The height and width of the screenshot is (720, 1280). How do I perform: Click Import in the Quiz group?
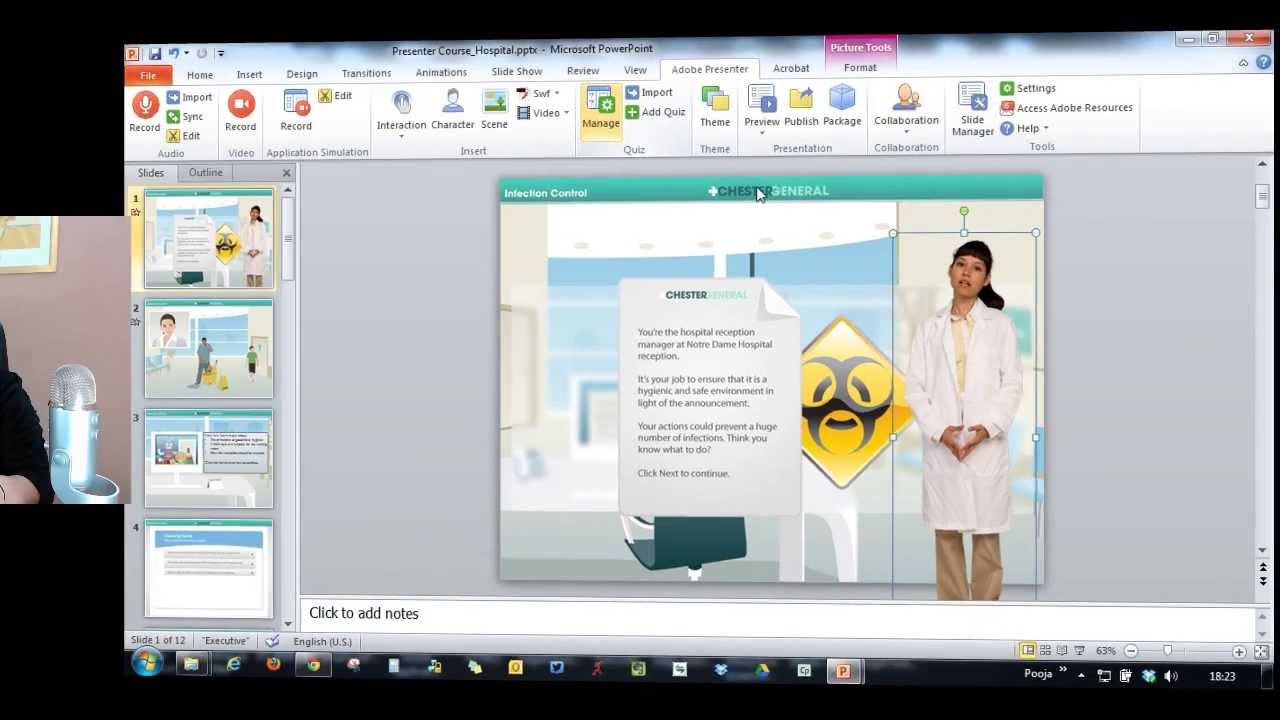point(649,92)
